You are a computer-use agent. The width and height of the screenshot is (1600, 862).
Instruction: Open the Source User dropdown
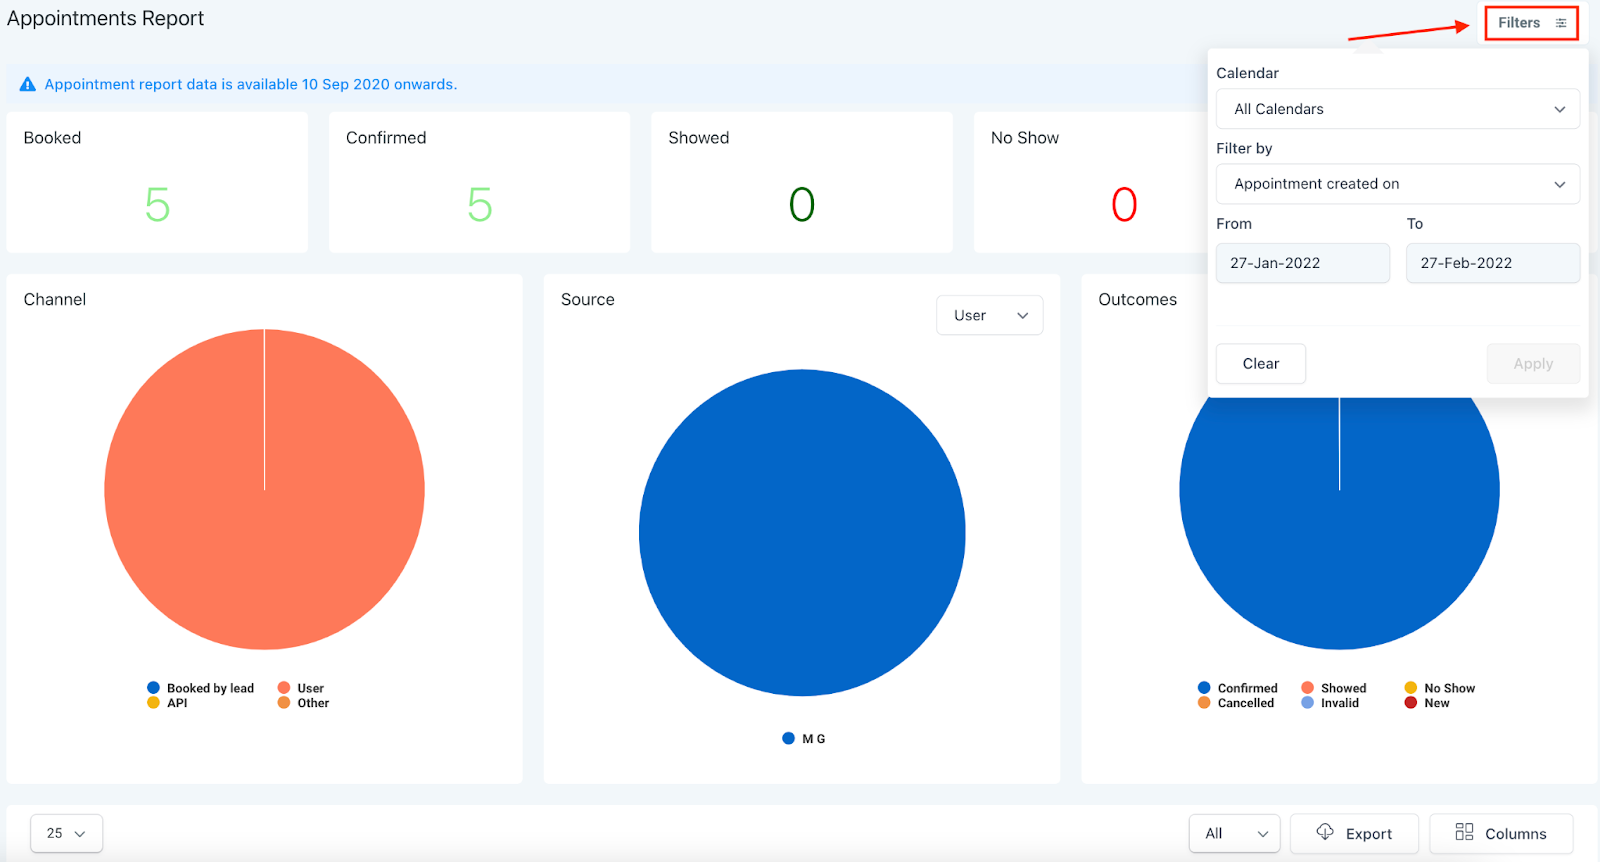click(989, 315)
